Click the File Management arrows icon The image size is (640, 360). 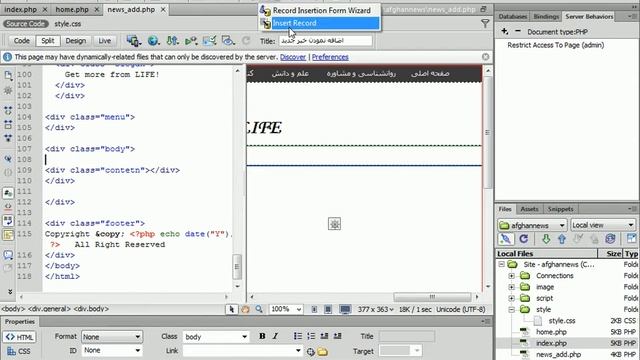(x=172, y=40)
